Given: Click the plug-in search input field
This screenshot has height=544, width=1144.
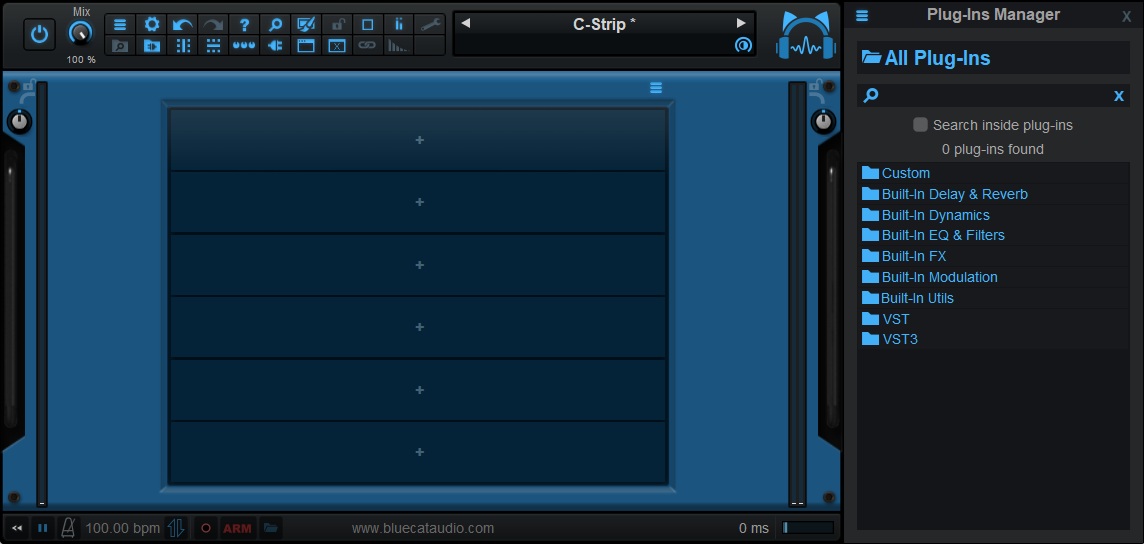Looking at the screenshot, I should click(993, 96).
